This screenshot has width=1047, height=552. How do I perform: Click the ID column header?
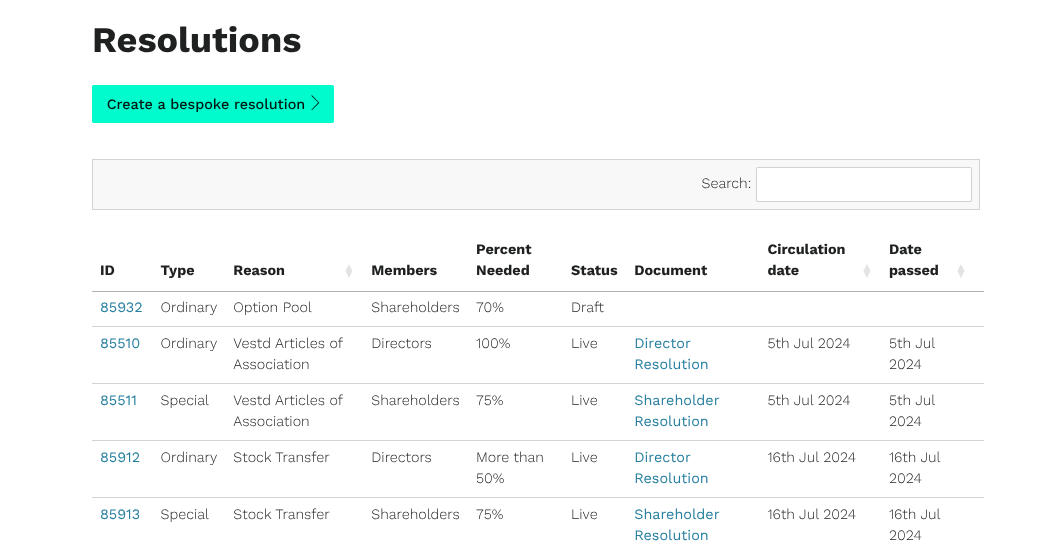(x=108, y=270)
